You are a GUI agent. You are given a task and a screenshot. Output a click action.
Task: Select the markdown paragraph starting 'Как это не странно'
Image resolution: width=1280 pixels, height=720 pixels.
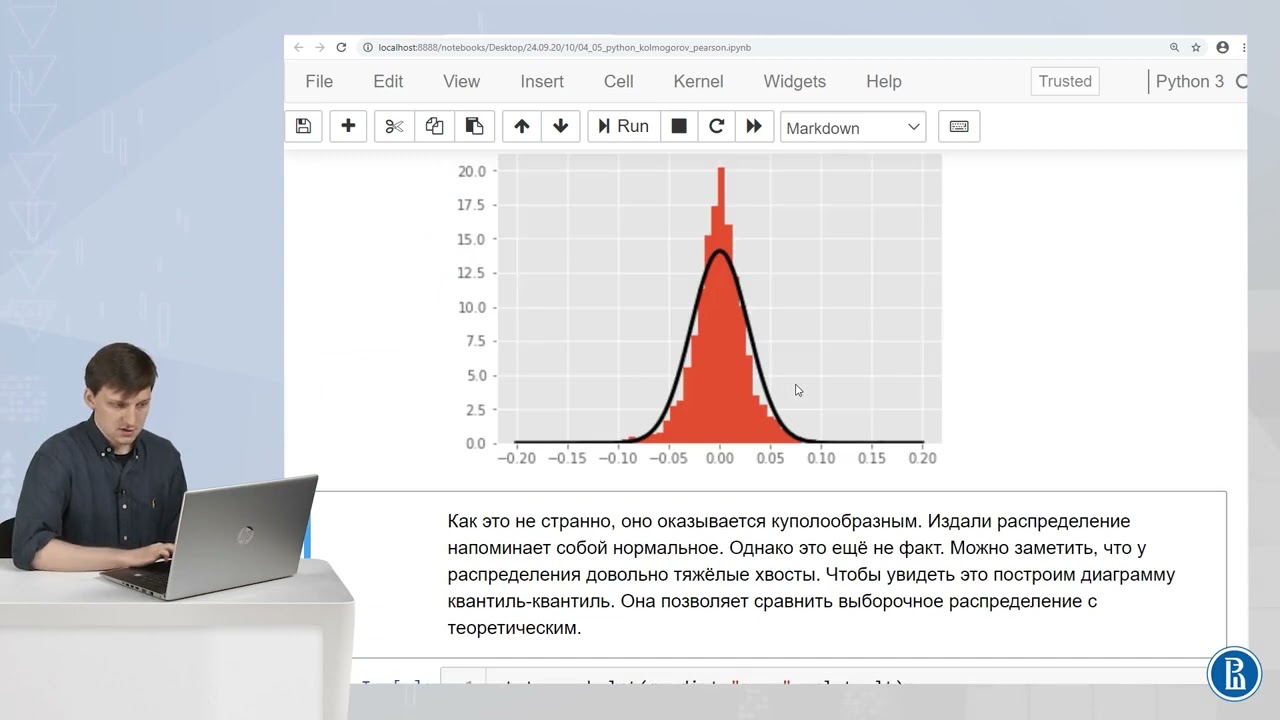click(811, 575)
